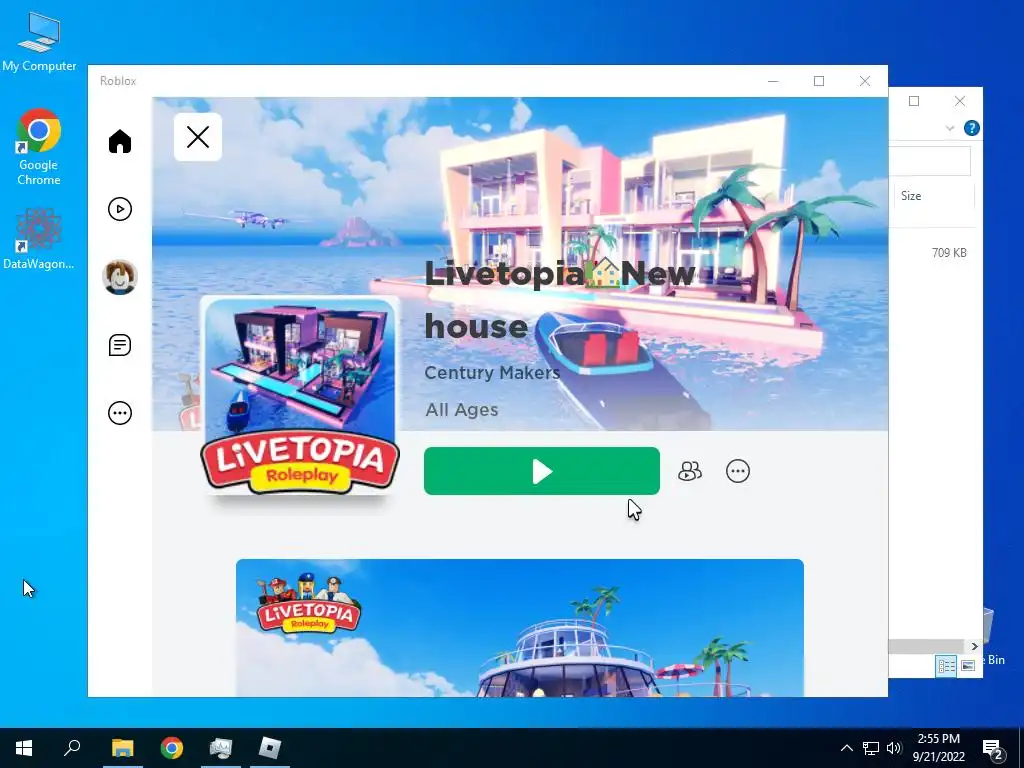This screenshot has width=1024, height=768.
Task: Click the Livetopia New house title
Action: coord(560,299)
